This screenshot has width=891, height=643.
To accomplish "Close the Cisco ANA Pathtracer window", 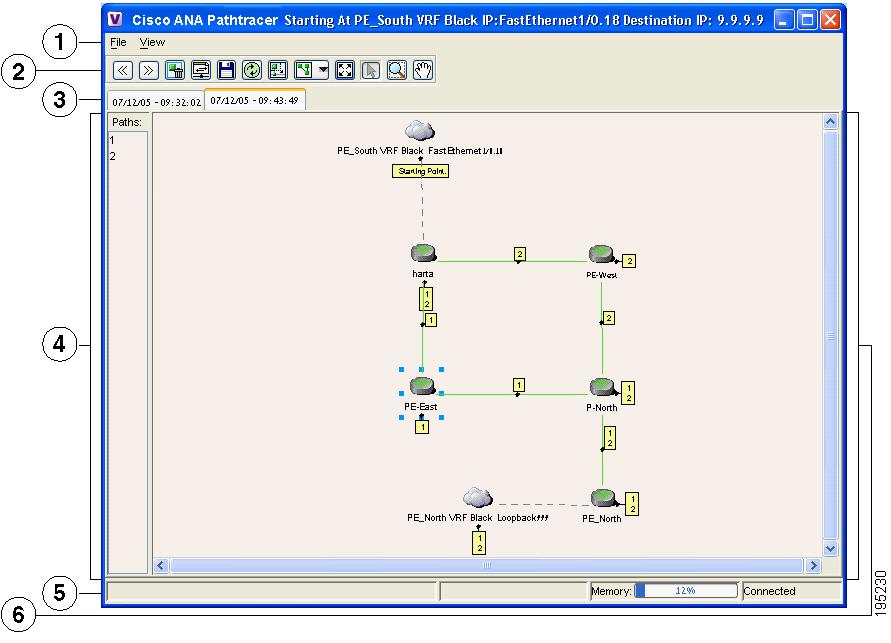I will point(830,20).
